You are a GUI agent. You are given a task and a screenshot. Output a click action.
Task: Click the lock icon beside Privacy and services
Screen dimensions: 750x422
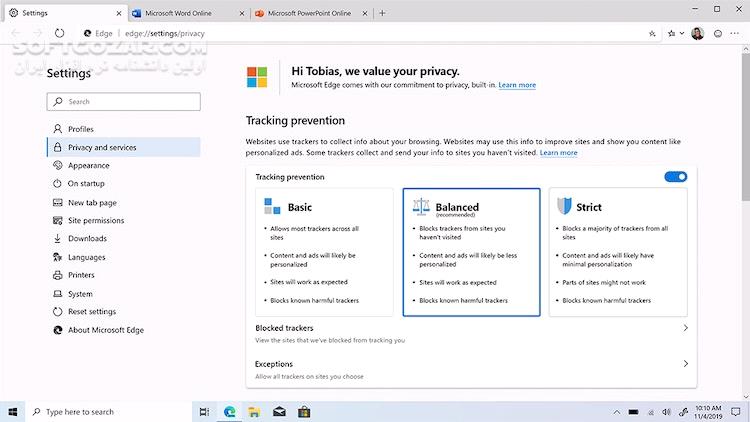tap(57, 147)
